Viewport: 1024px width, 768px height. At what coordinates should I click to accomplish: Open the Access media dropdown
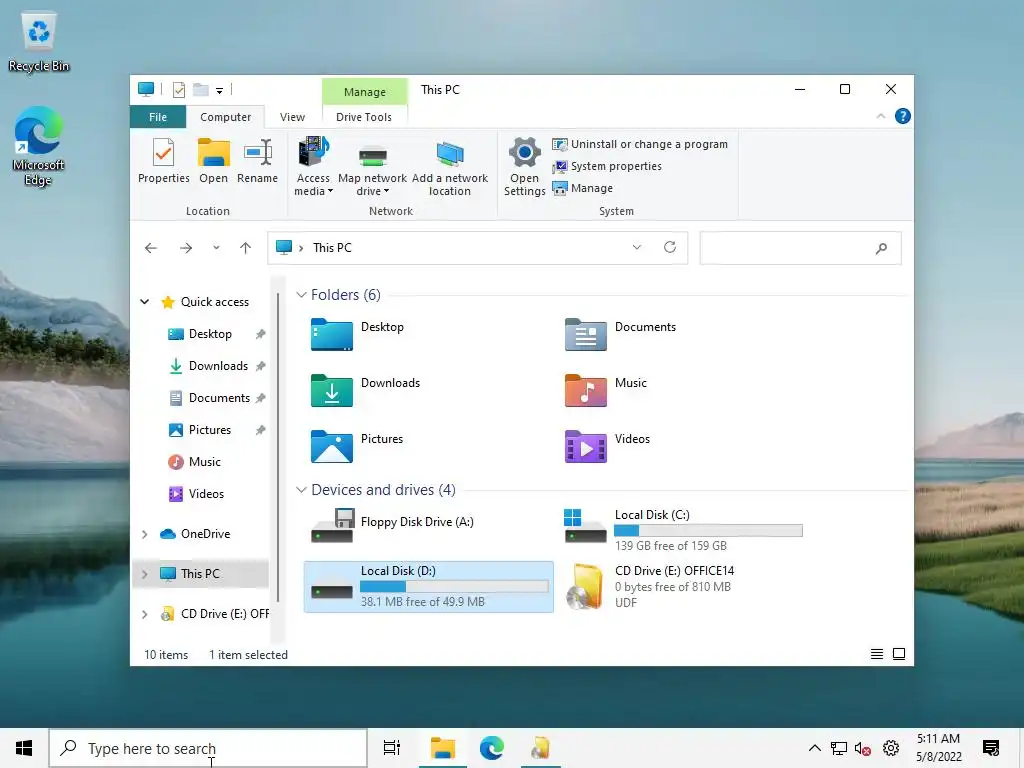pyautogui.click(x=313, y=167)
